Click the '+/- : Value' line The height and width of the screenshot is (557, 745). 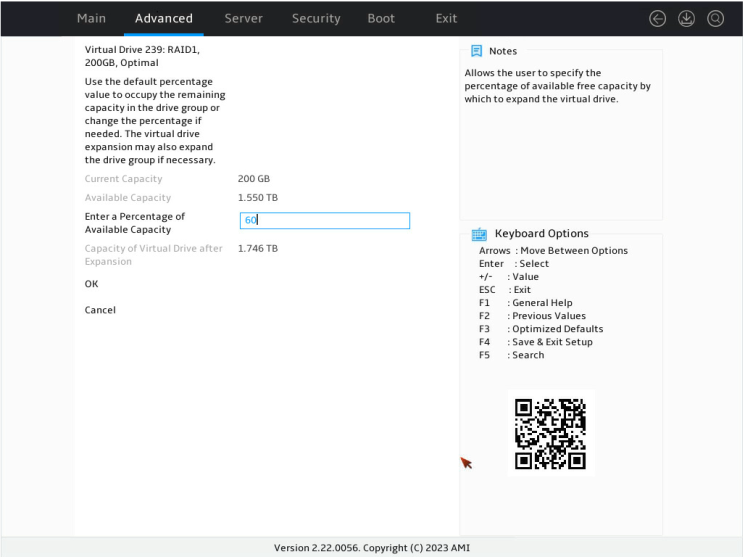[509, 277]
